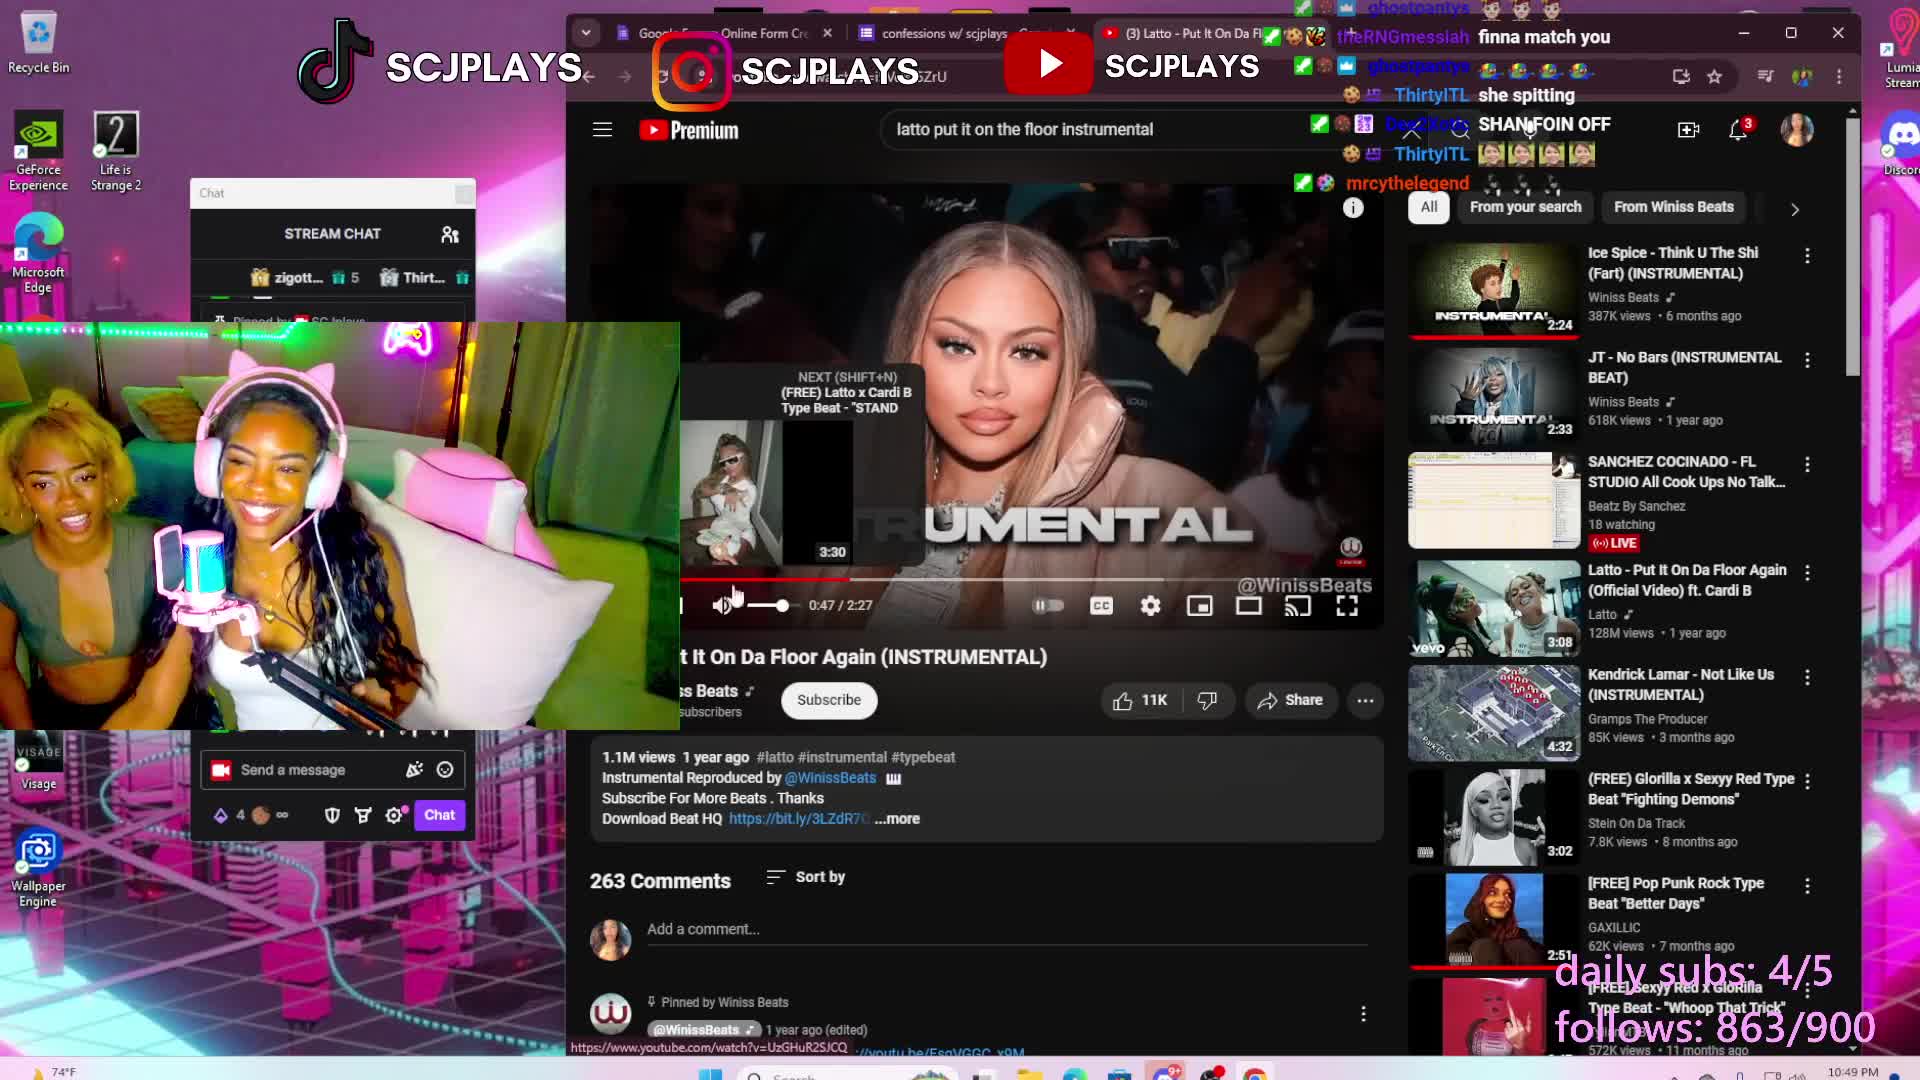
Task: Adjust the volume slider handle
Action: [782, 605]
